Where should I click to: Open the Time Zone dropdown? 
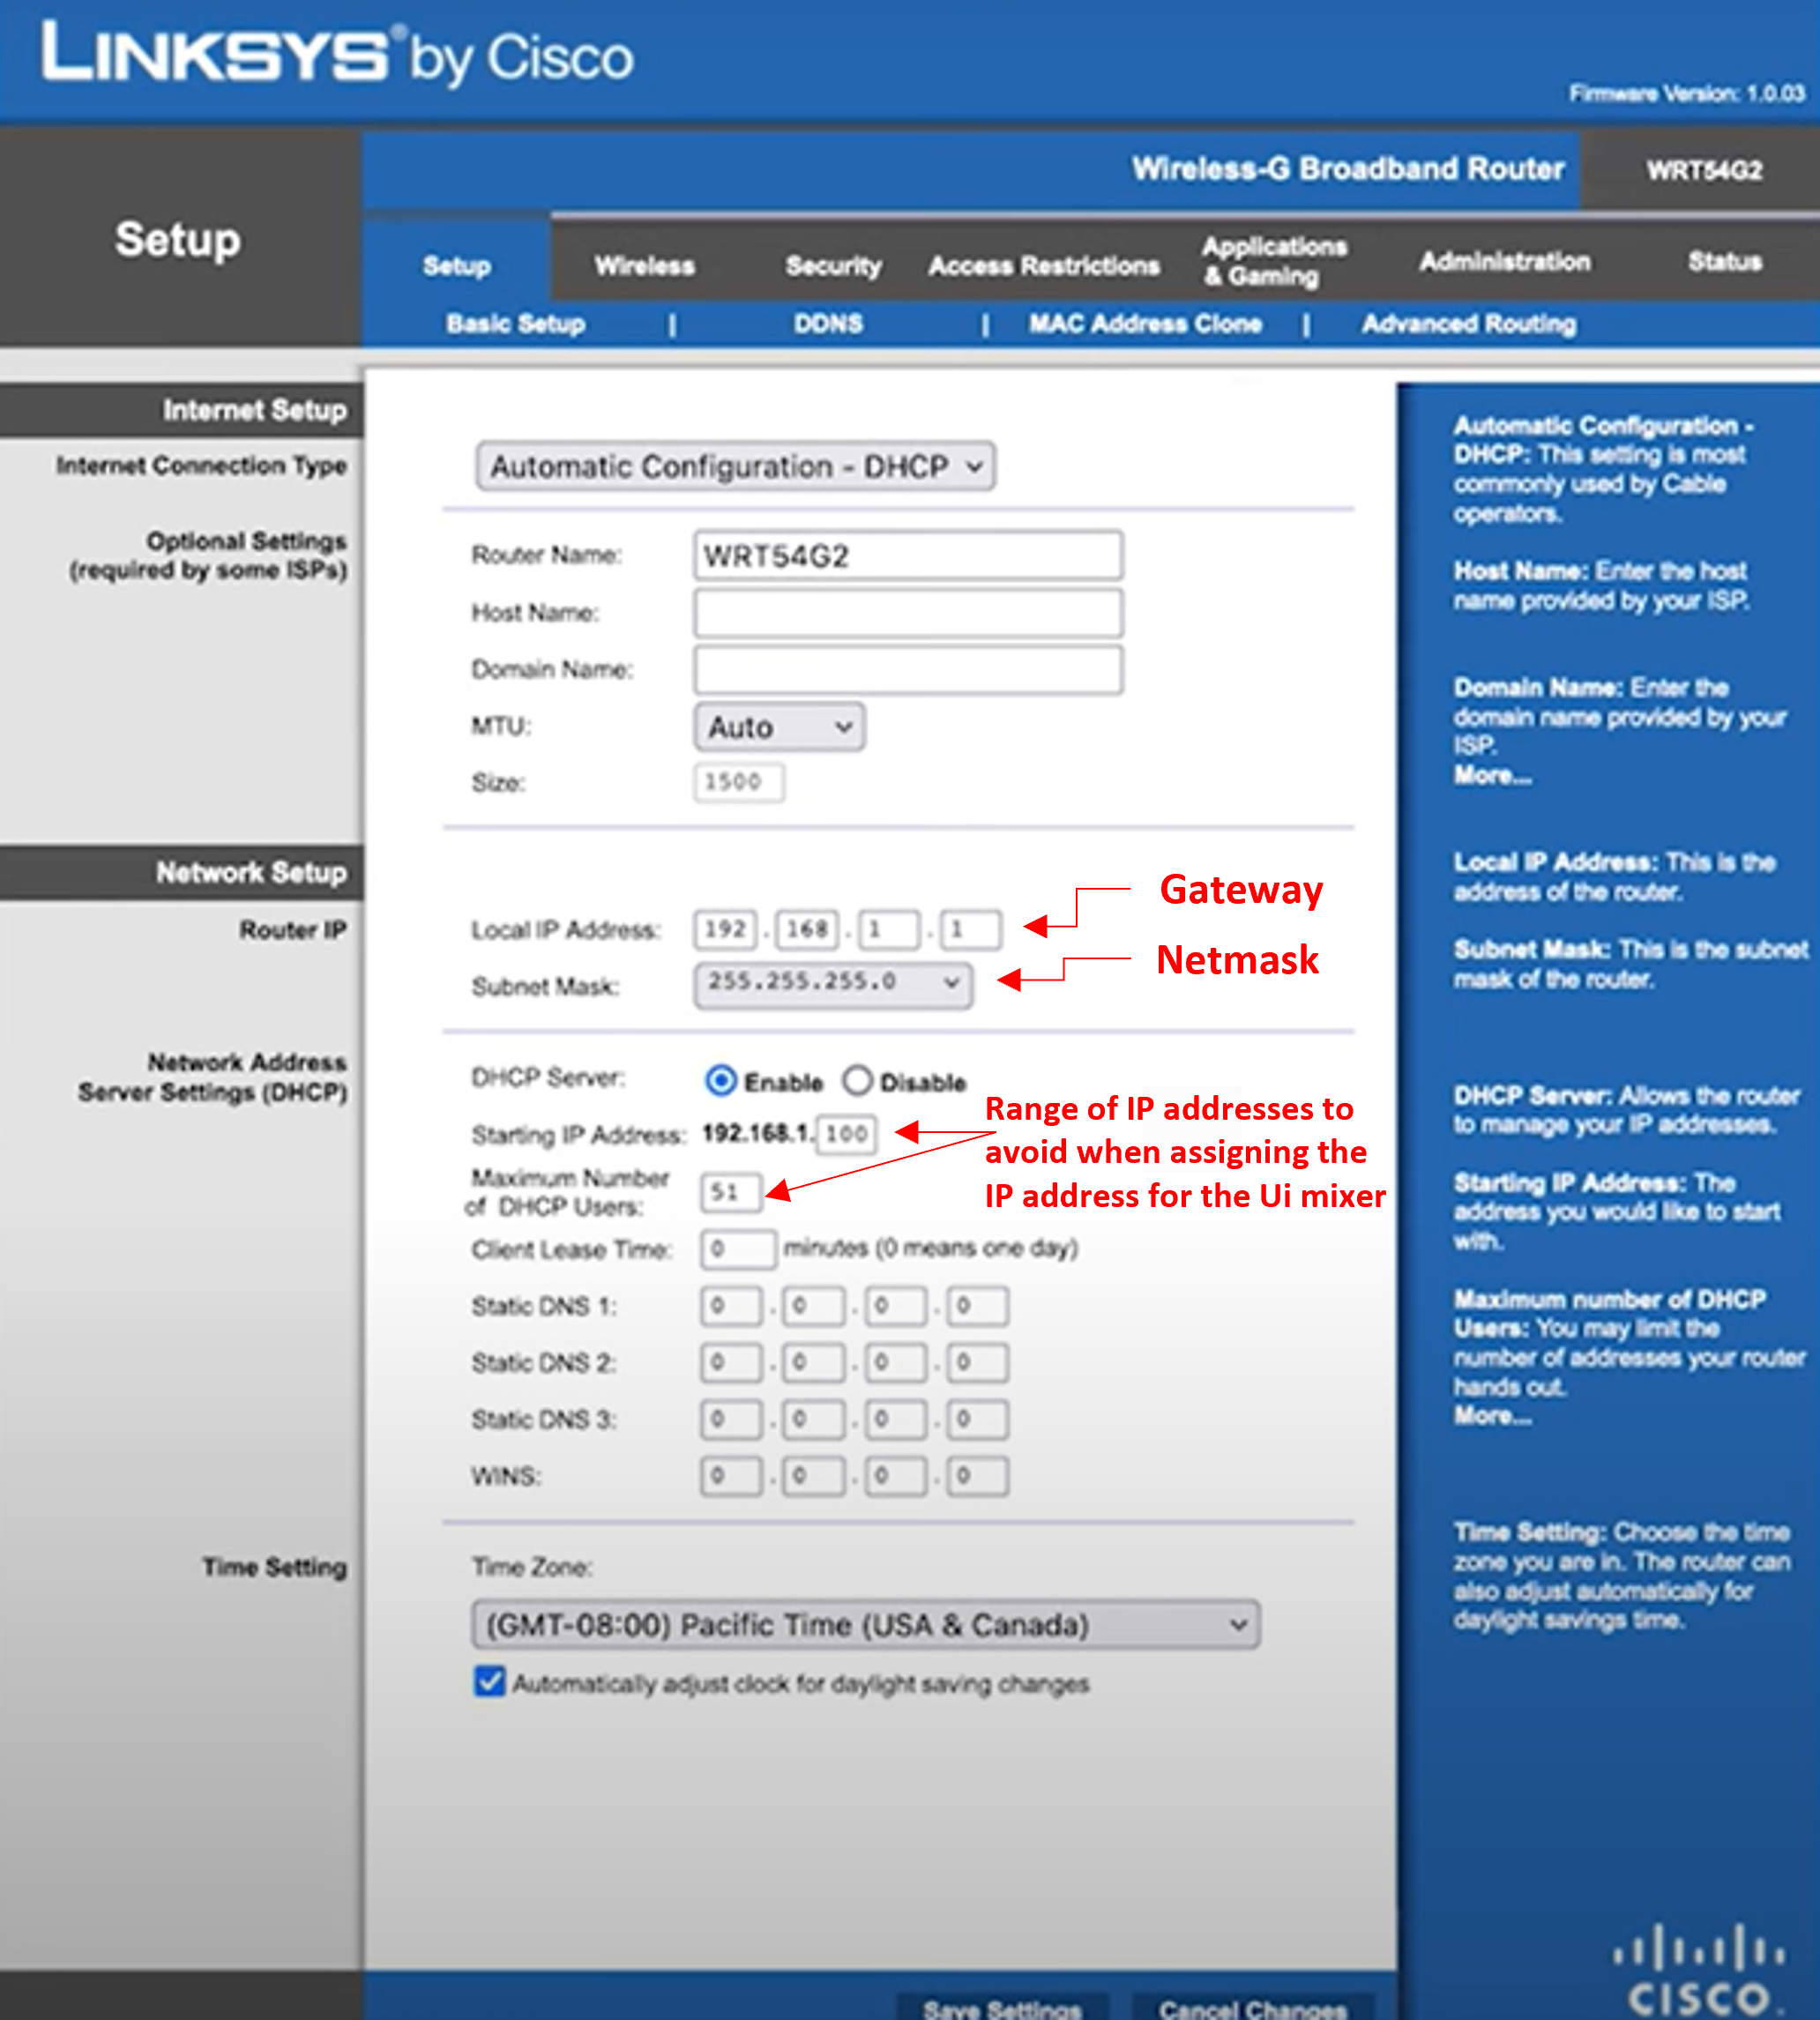pos(866,1625)
